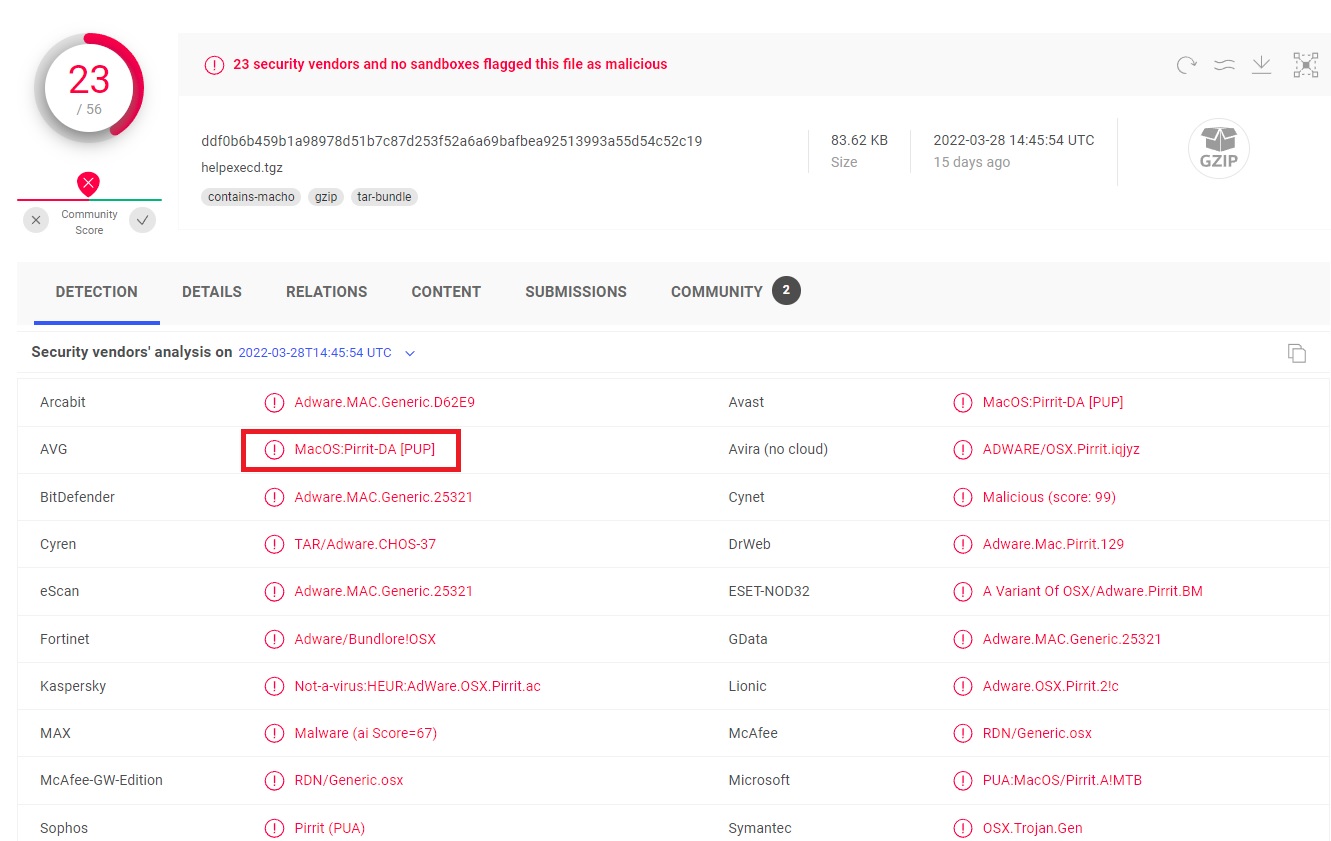Click the warning icon for DrWeb detection
This screenshot has height=841, width=1331.
(962, 544)
